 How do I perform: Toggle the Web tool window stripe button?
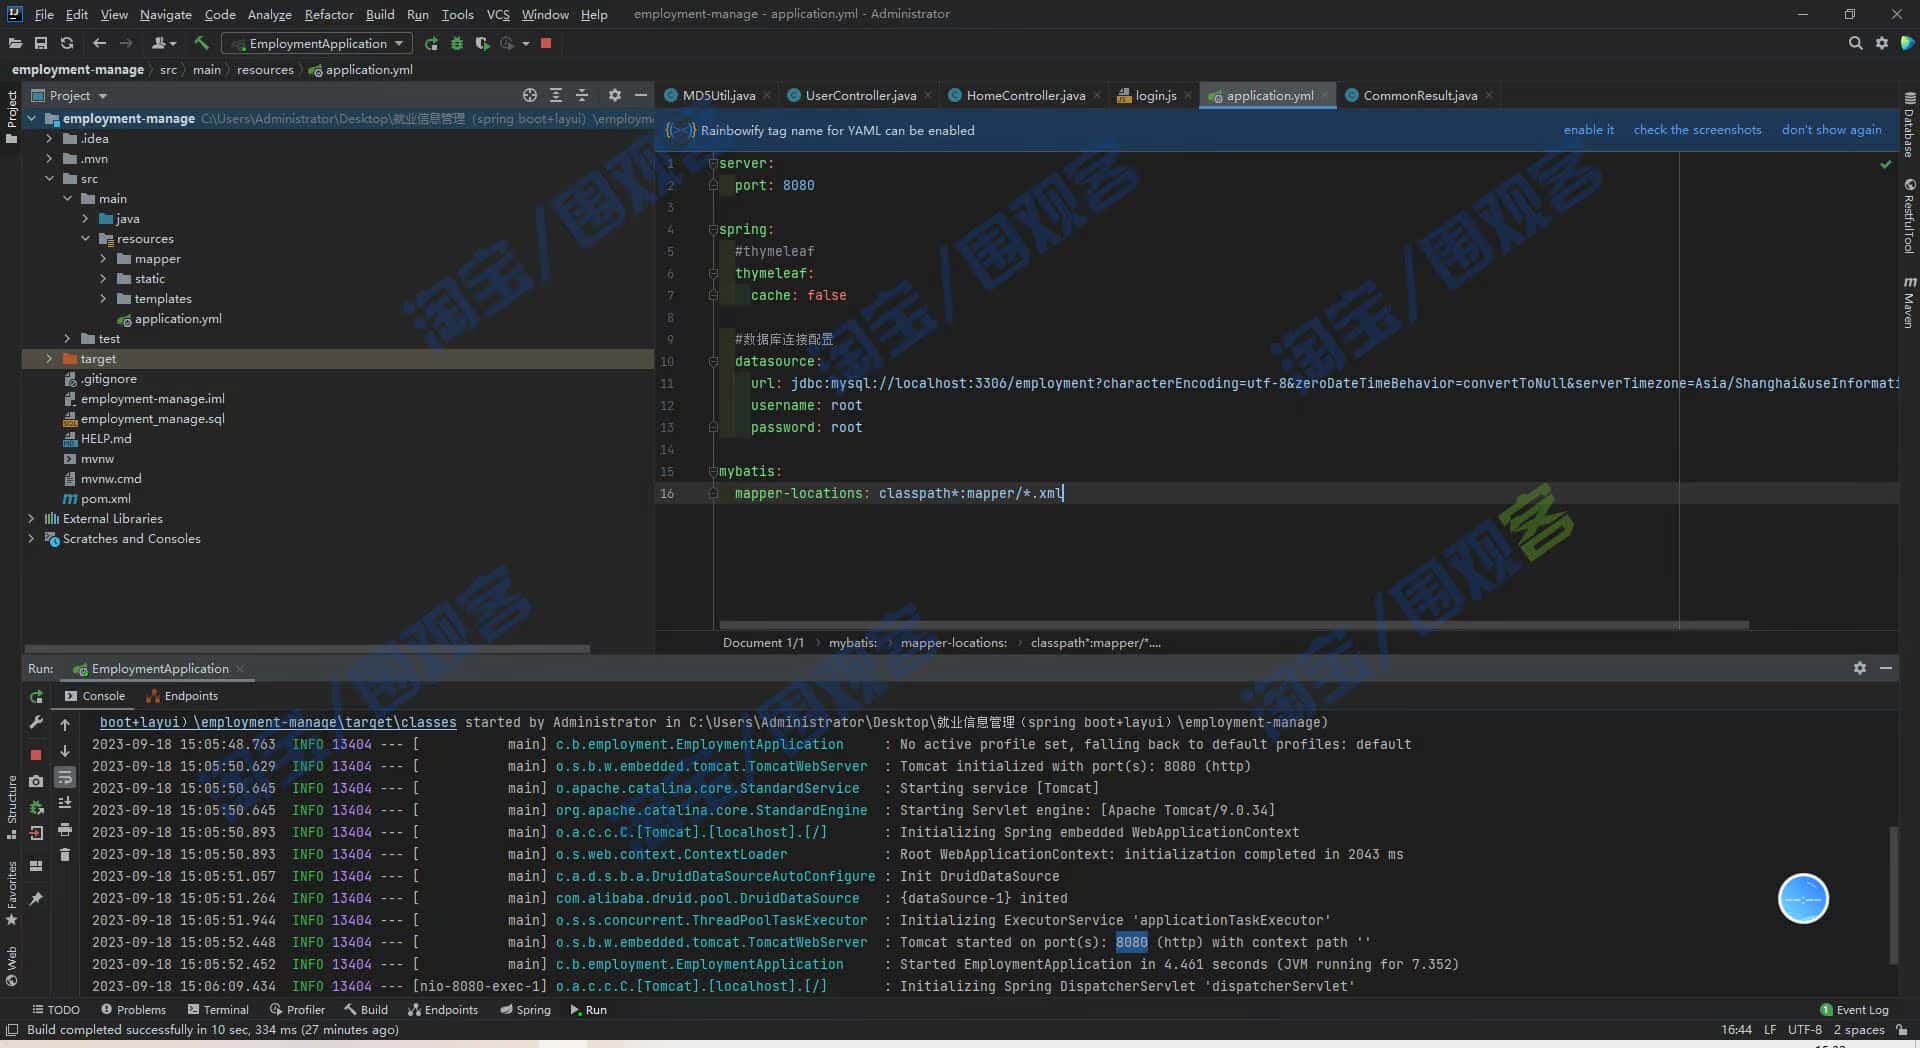(x=11, y=966)
